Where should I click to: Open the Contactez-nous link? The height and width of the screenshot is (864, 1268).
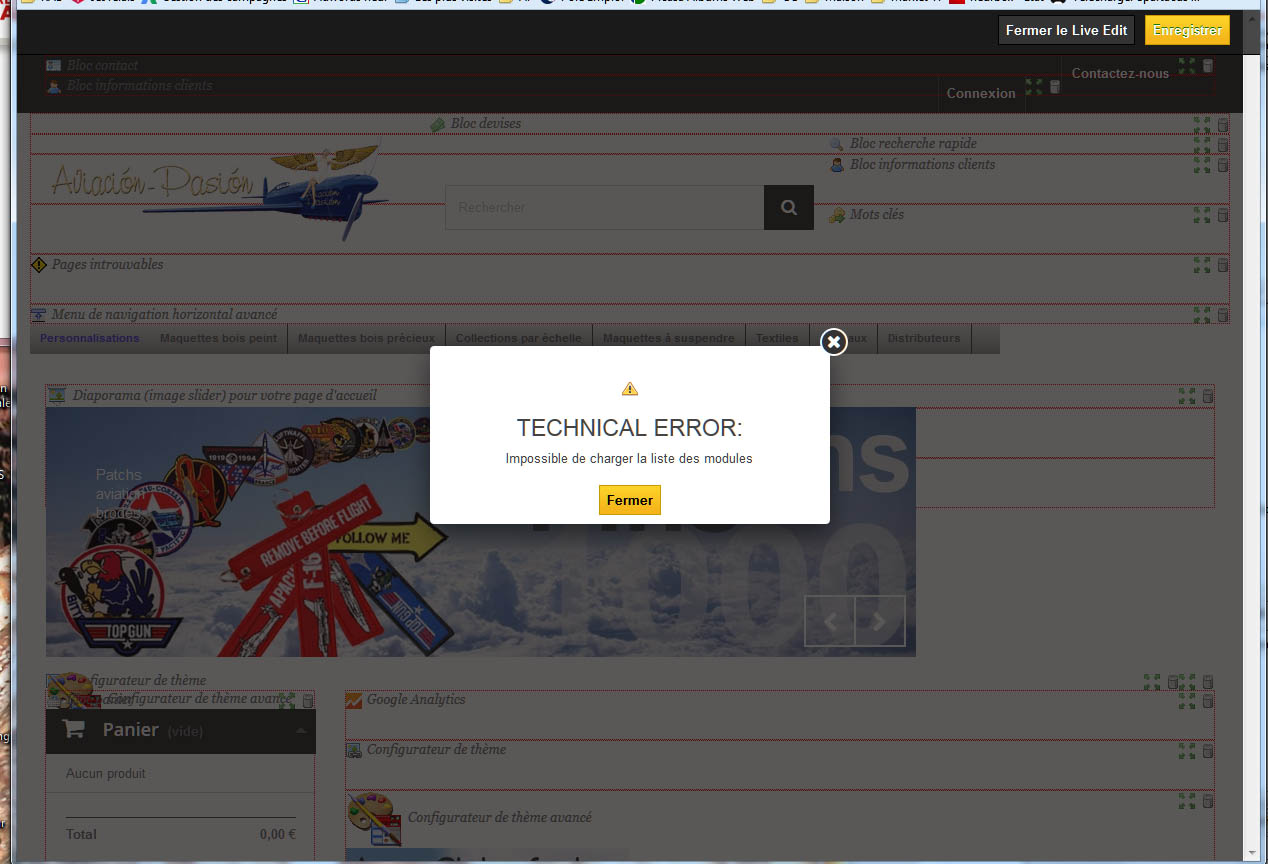[x=1120, y=73]
